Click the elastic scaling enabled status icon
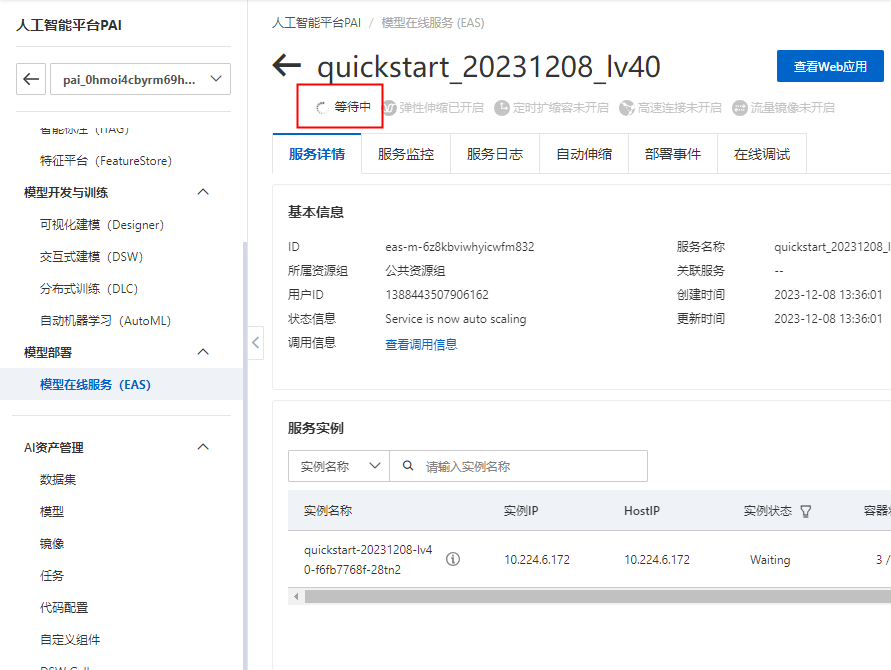The image size is (891, 670). click(389, 107)
